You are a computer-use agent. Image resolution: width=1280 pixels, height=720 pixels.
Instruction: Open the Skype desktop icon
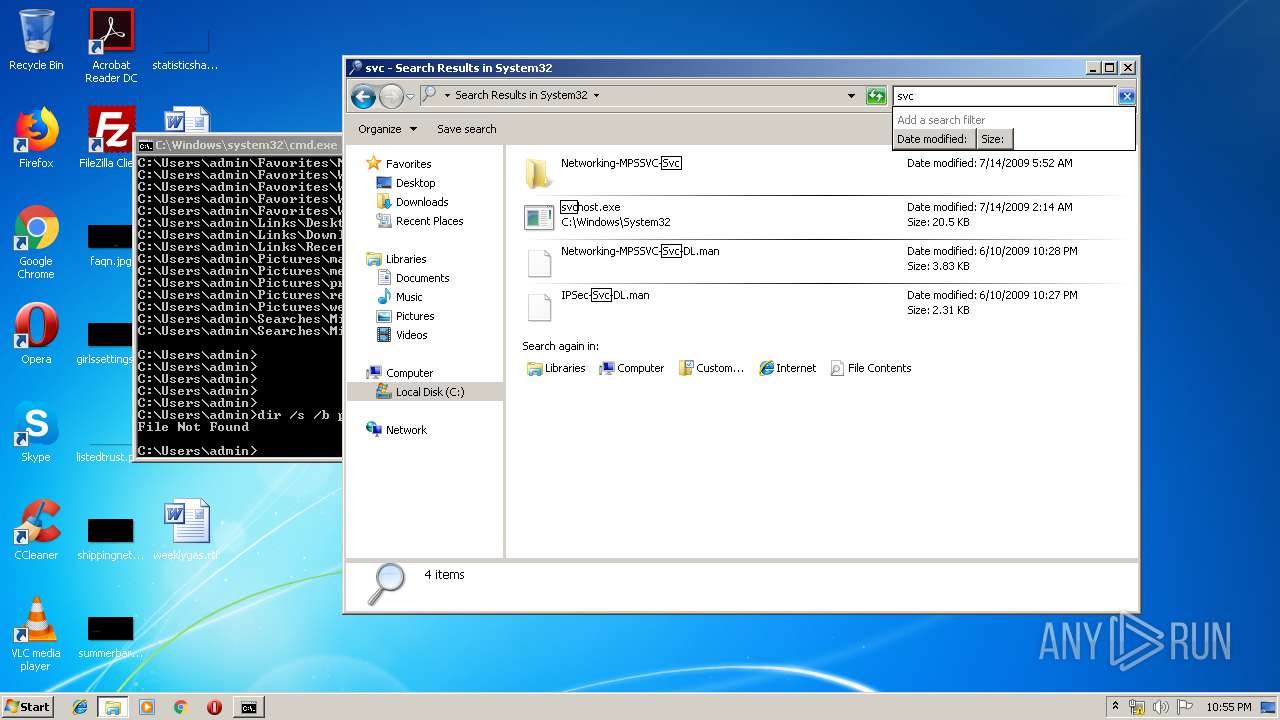click(36, 433)
